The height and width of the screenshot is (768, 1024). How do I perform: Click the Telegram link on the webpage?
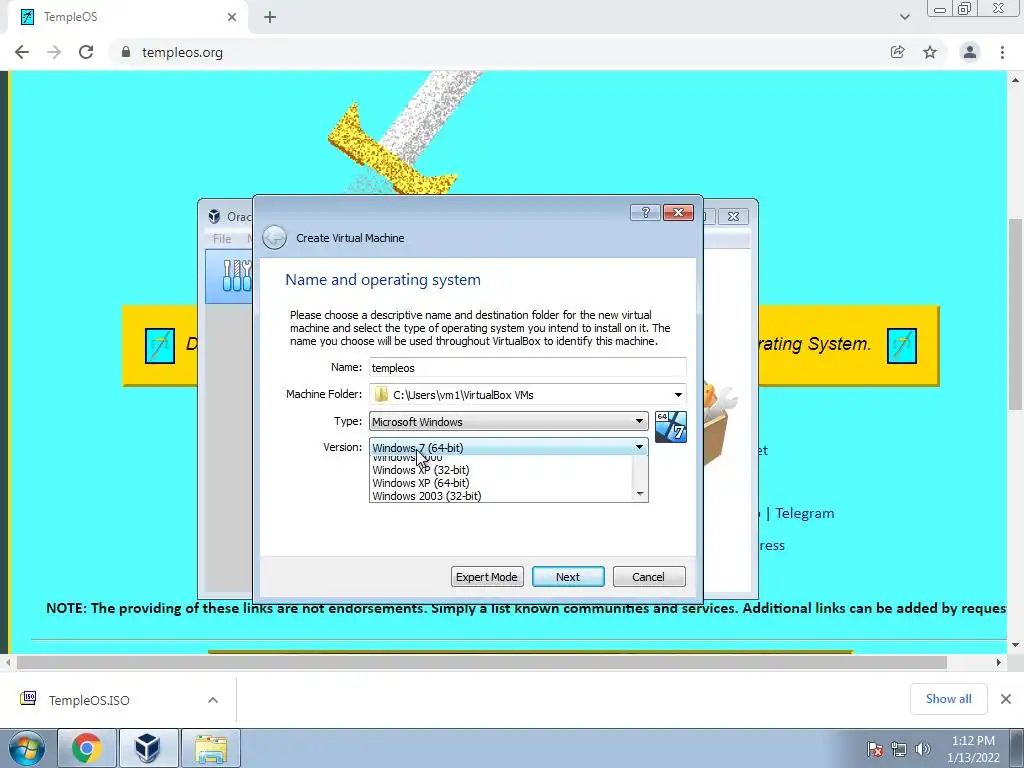coord(805,513)
